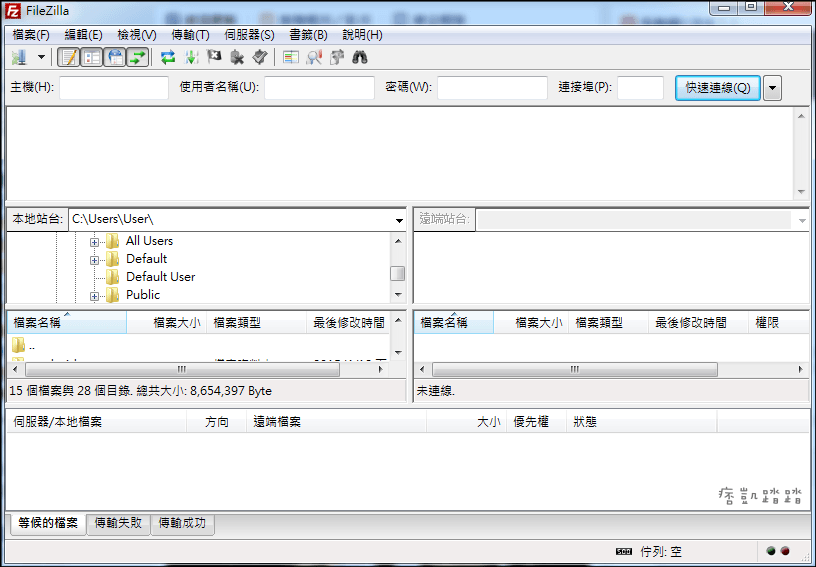Image resolution: width=816 pixels, height=567 pixels.
Task: Click local tree vertical scrollbar thumb
Action: tap(398, 274)
